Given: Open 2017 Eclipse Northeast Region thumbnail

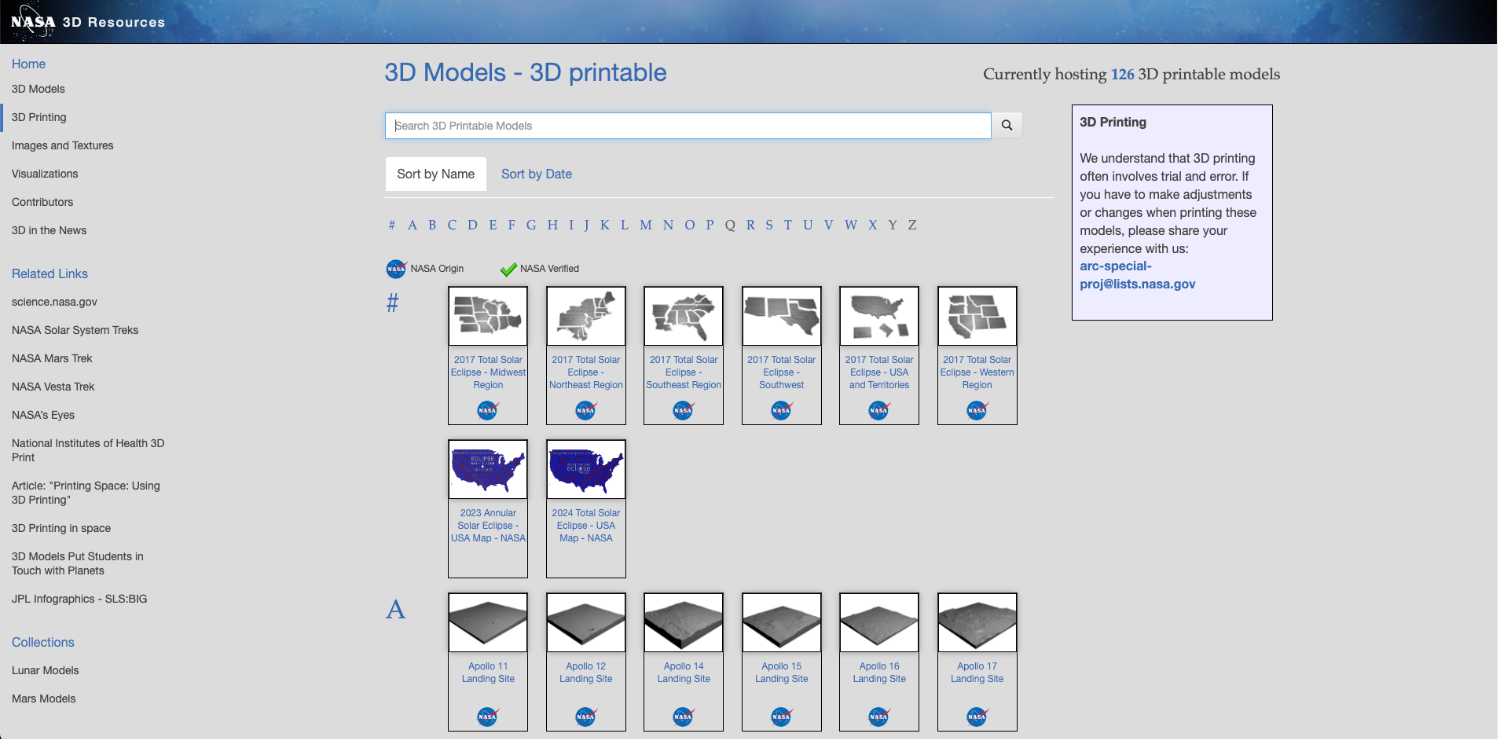Looking at the screenshot, I should pyautogui.click(x=586, y=316).
